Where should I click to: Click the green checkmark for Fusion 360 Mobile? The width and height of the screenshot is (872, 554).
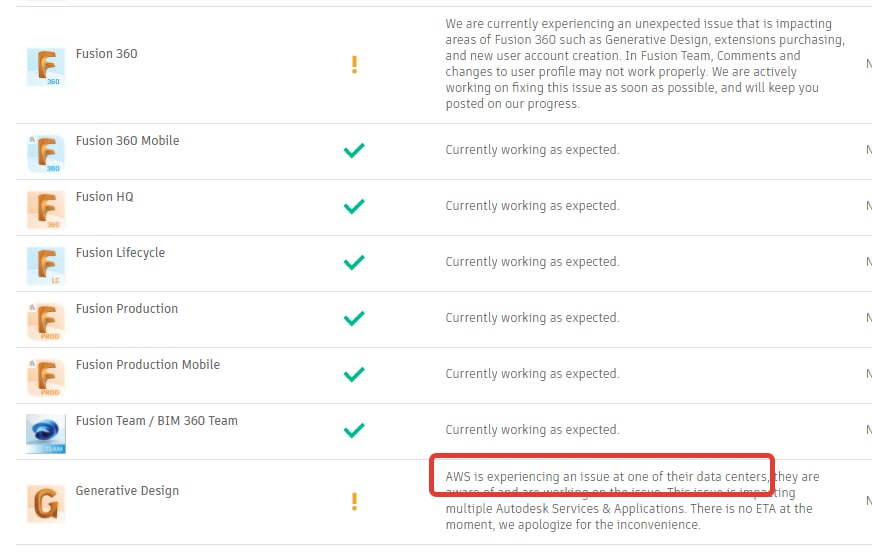click(x=354, y=150)
